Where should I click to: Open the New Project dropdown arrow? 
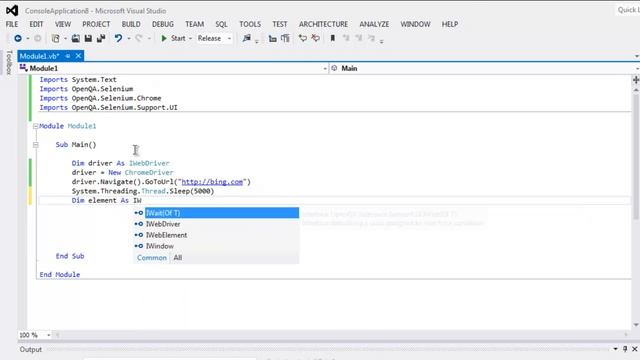click(65, 39)
